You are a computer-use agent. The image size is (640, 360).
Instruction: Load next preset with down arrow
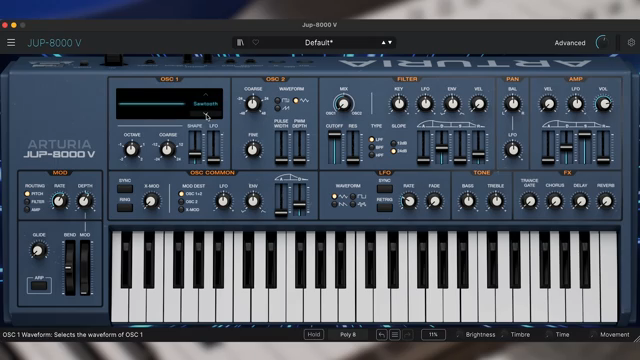pos(390,42)
